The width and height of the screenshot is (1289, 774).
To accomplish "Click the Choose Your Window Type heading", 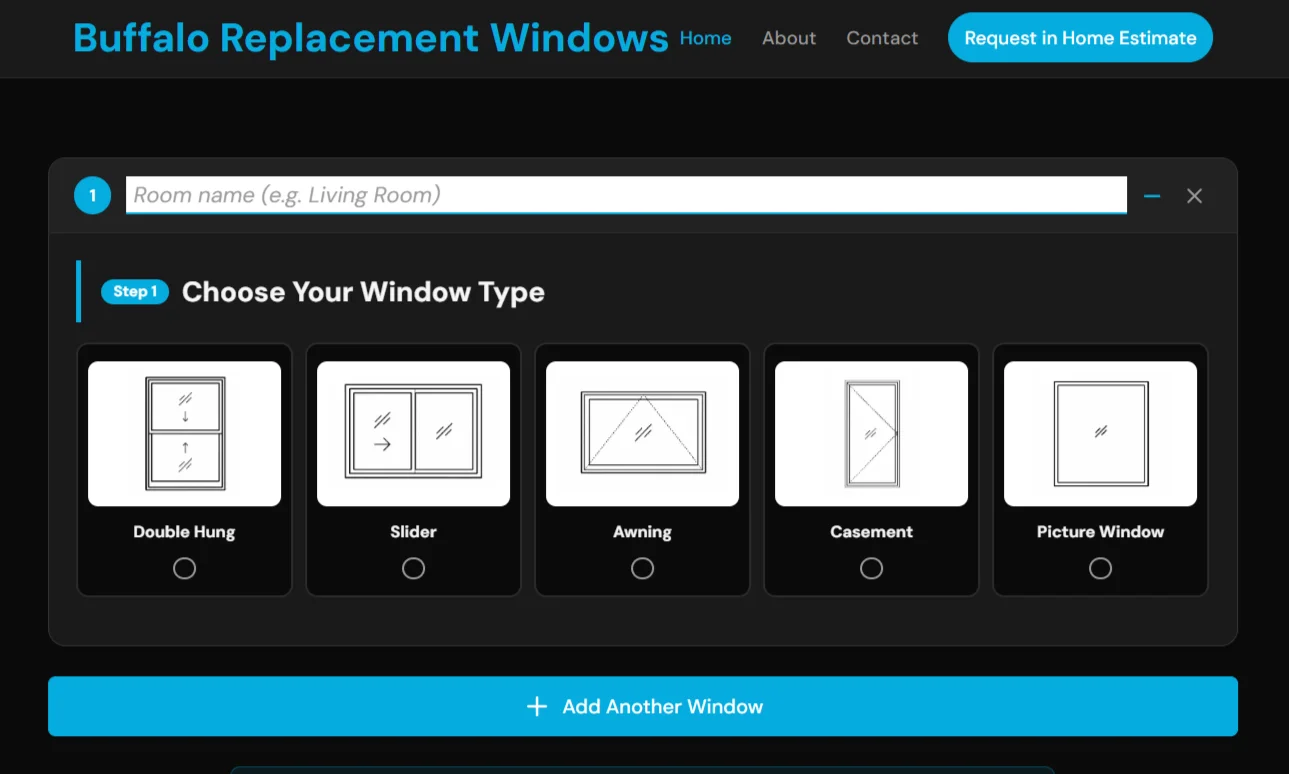I will [x=363, y=292].
